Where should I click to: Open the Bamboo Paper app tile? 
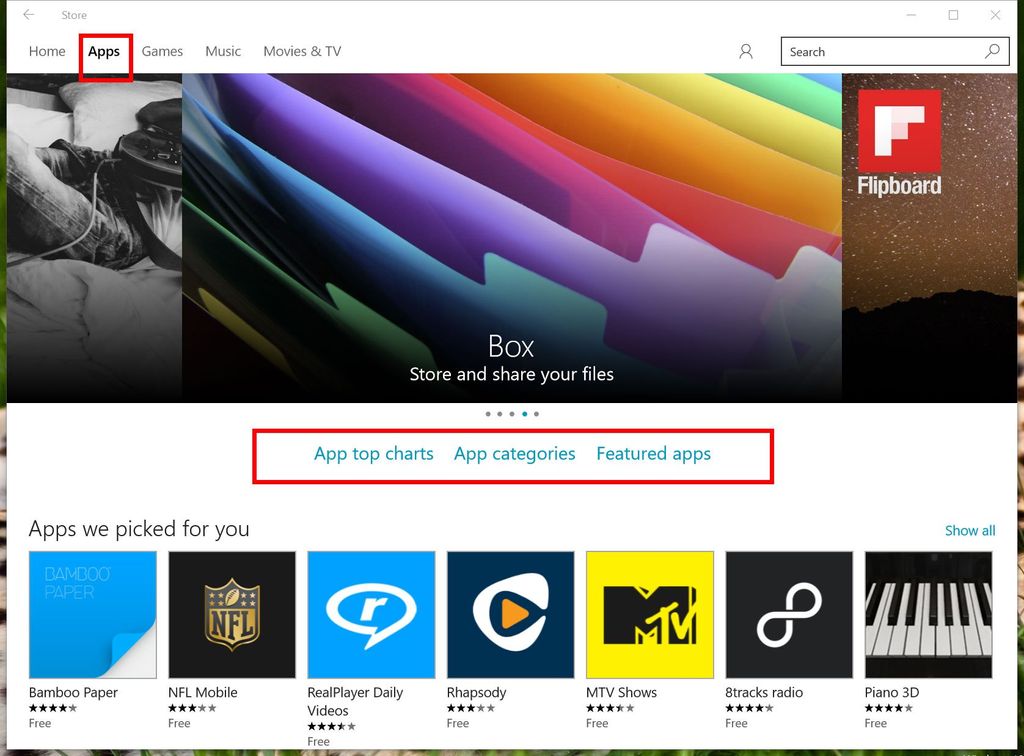tap(92, 613)
